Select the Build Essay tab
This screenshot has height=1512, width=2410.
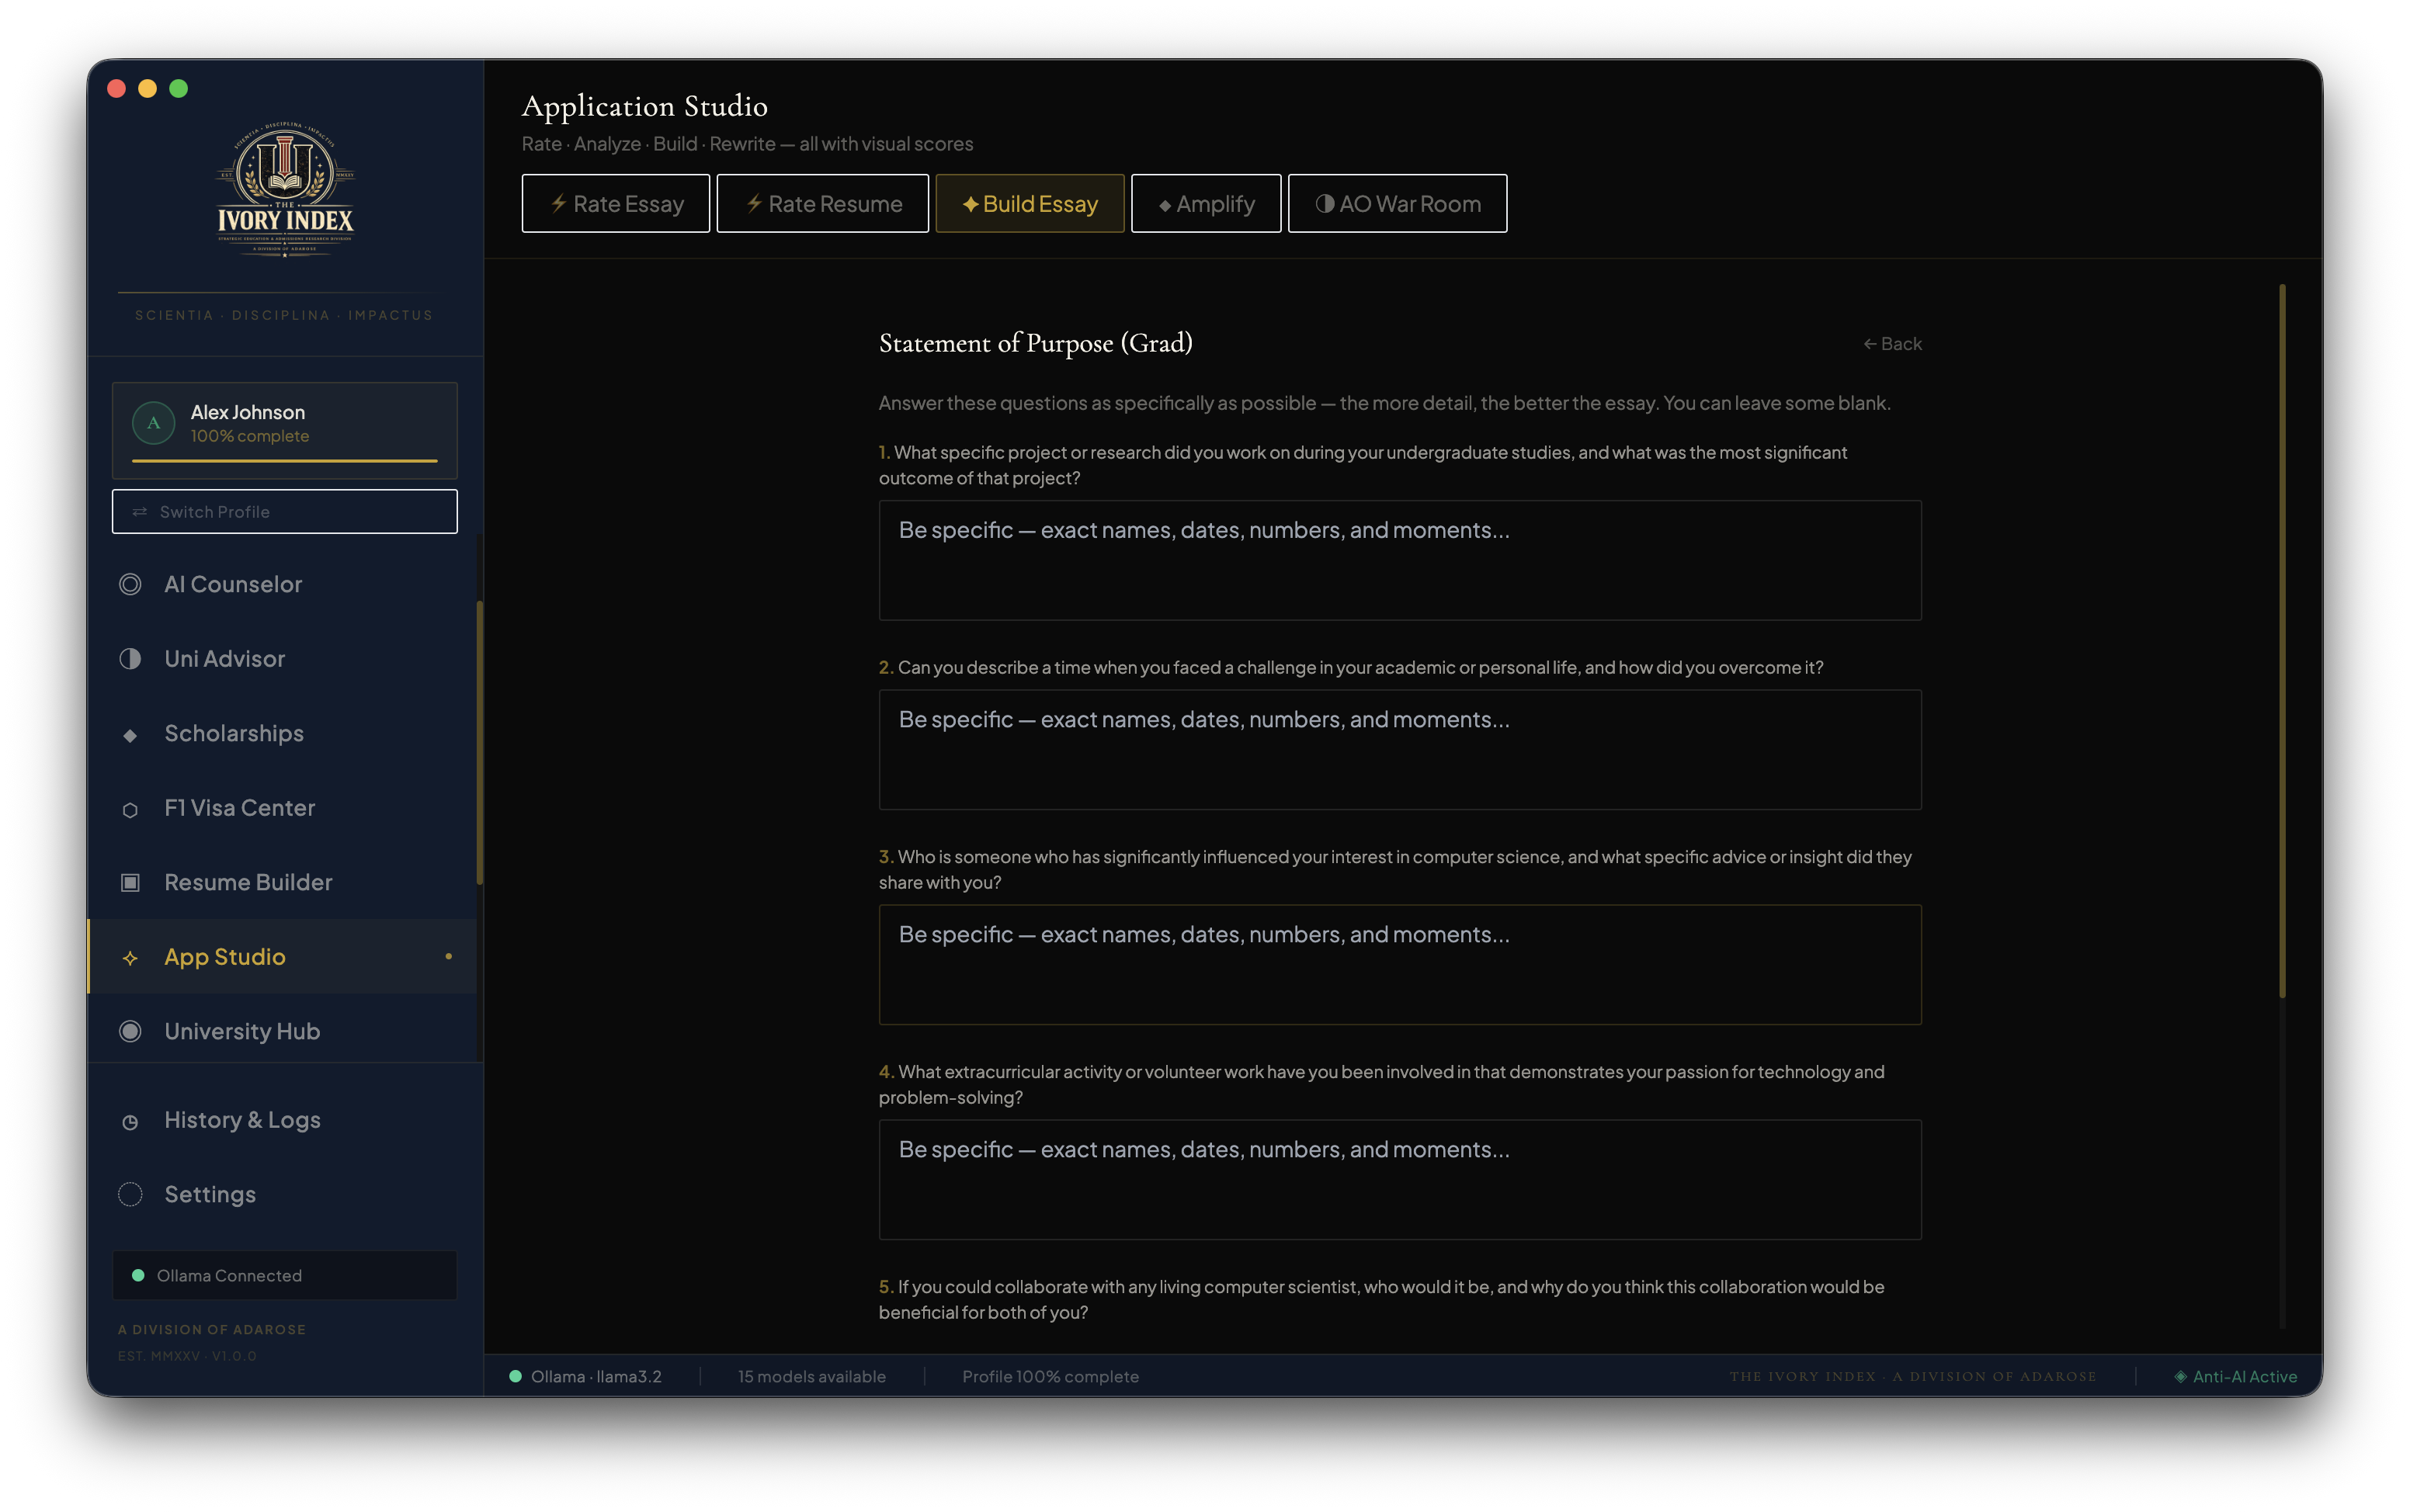(x=1030, y=203)
